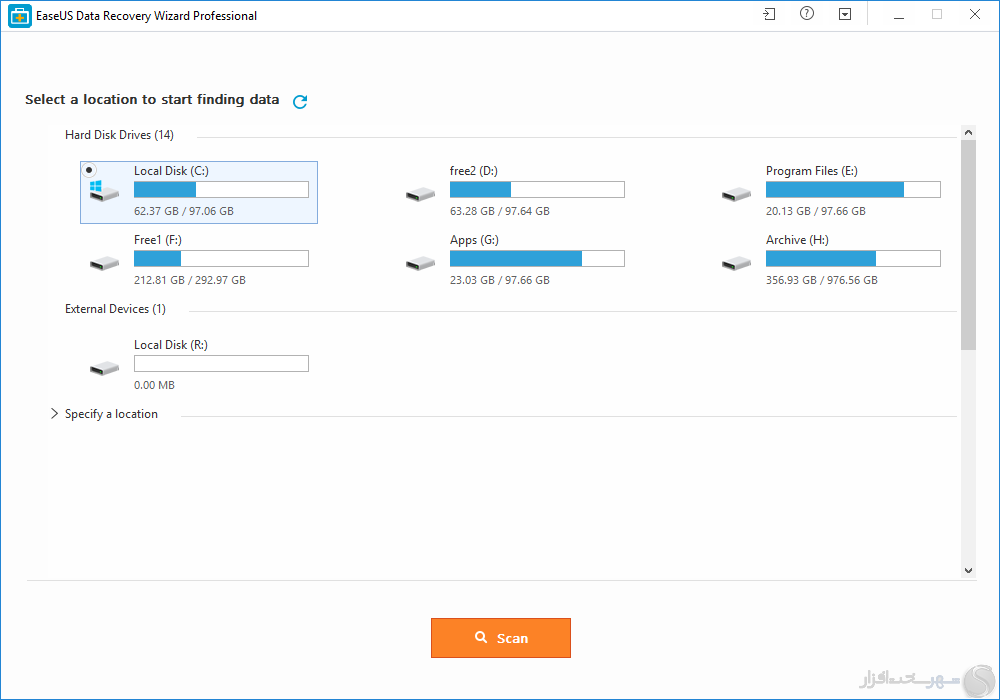Screen dimensions: 1000x700
Task: Click the Free1 (F:) usage bar
Action: 221,258
